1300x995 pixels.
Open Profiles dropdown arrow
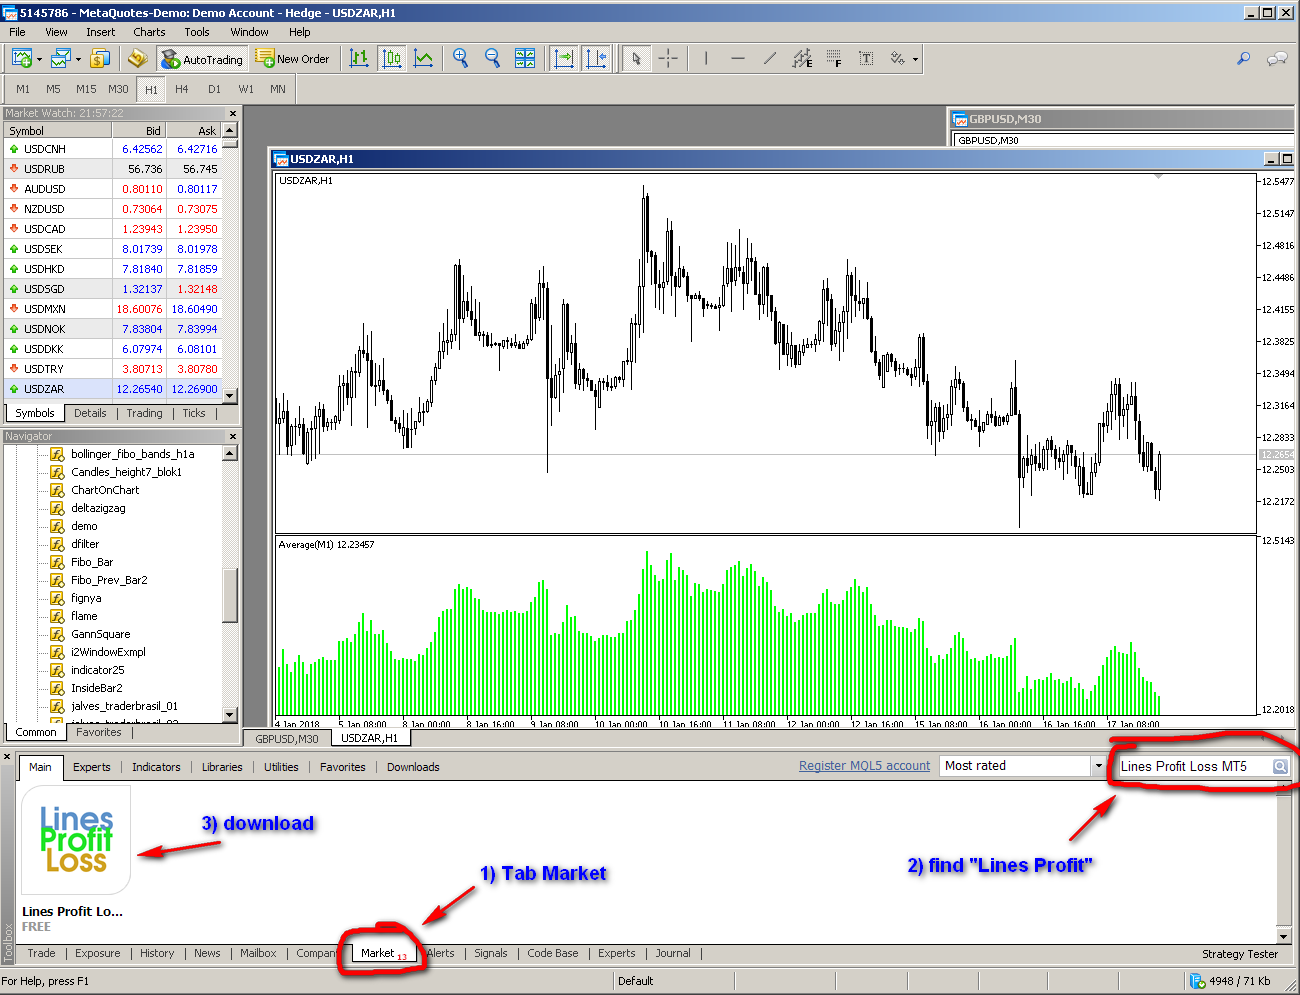(77, 59)
